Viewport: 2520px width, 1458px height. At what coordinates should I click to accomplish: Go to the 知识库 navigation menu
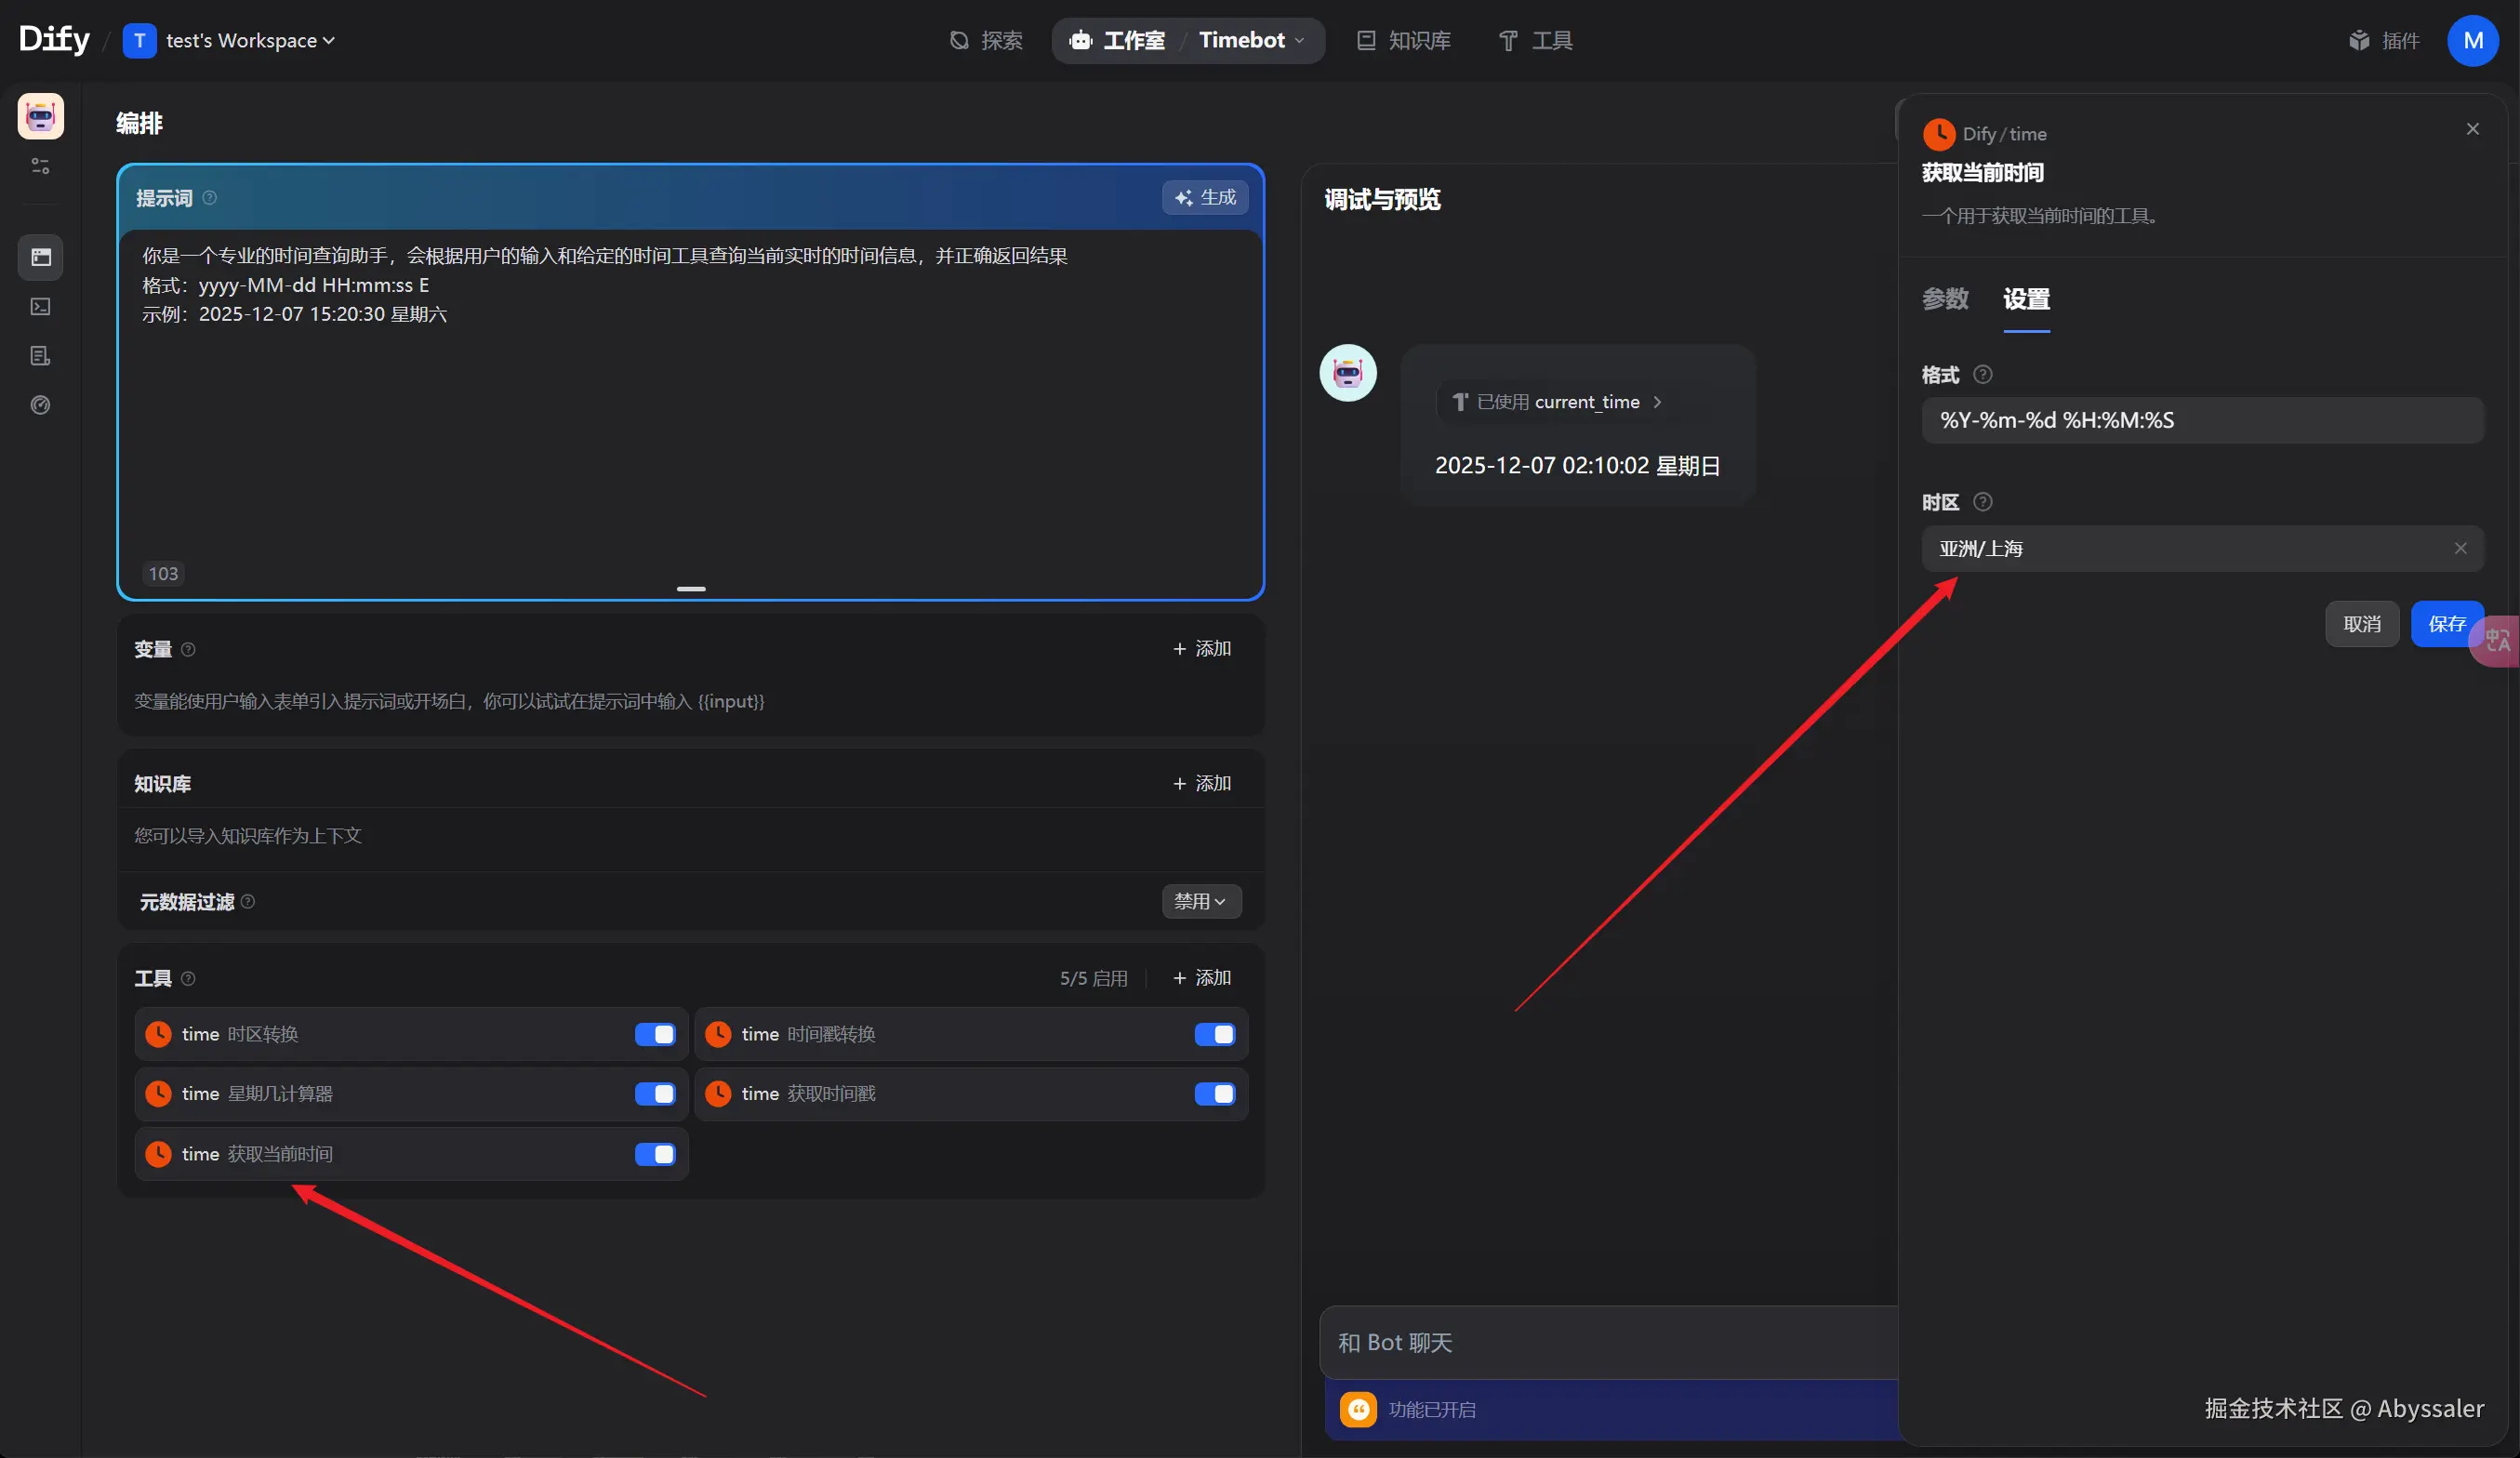pyautogui.click(x=1404, y=41)
